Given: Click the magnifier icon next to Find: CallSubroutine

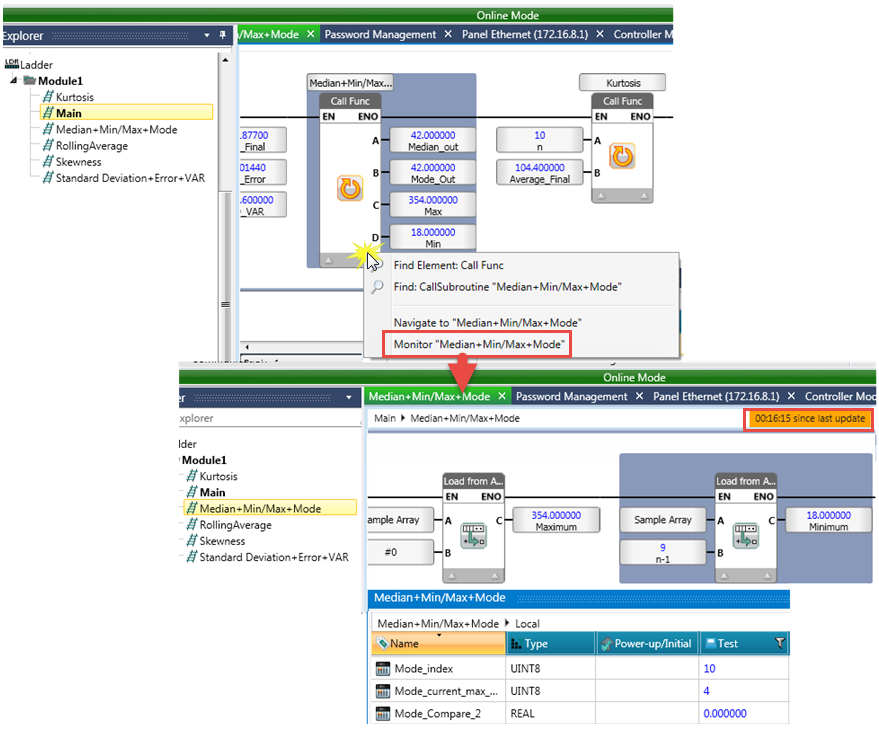Looking at the screenshot, I should 377,287.
